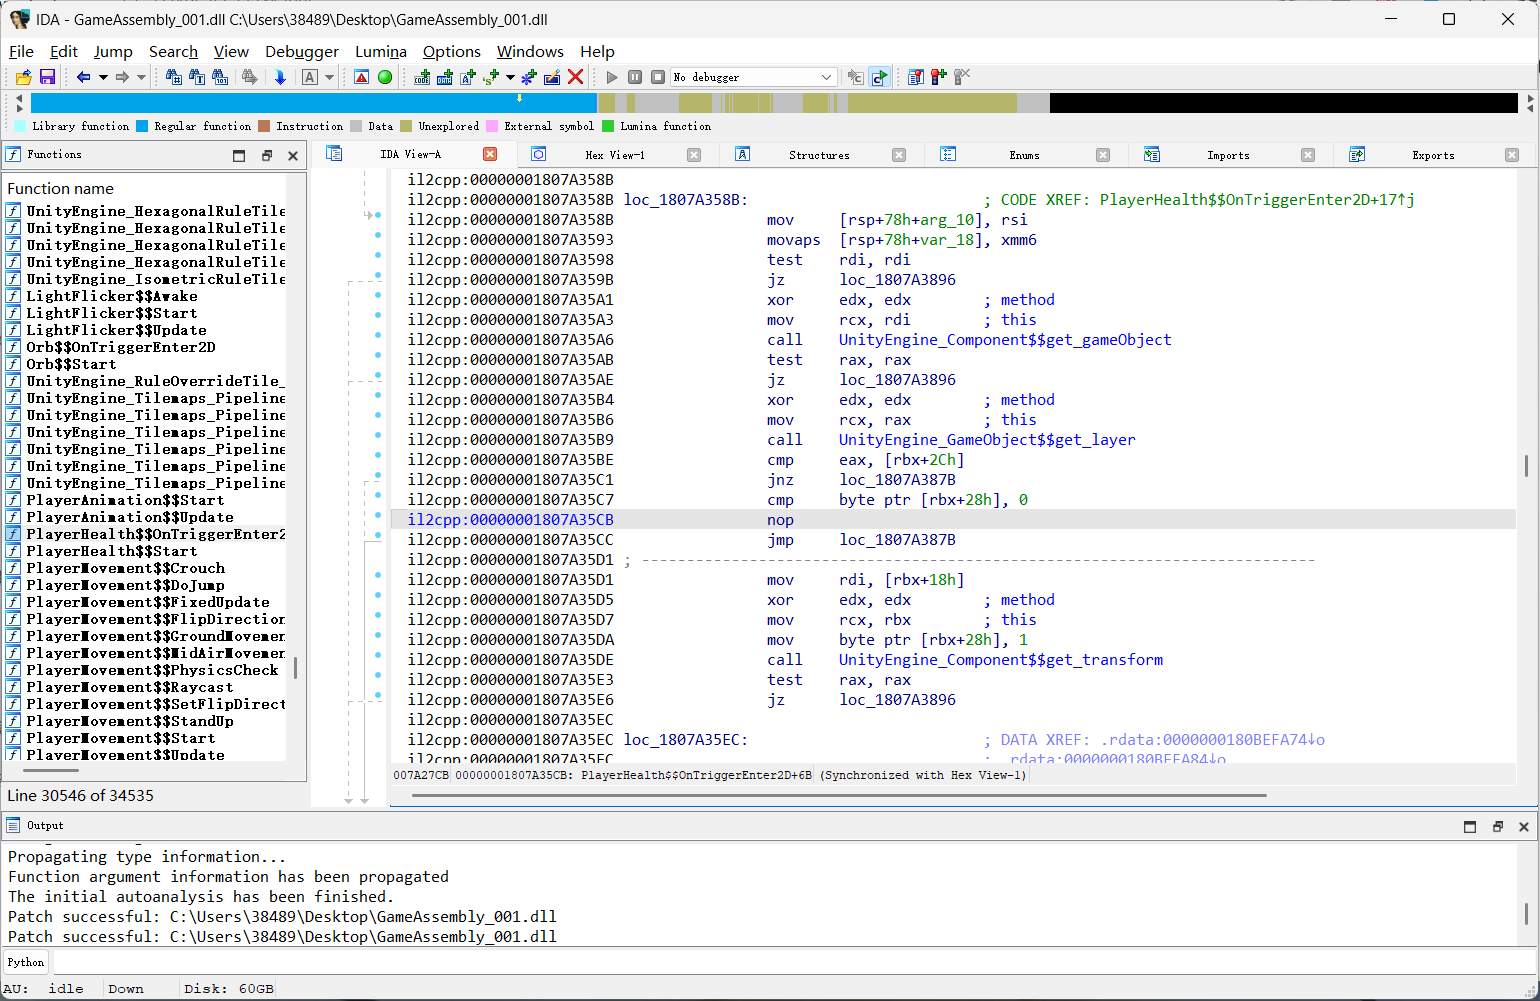Switch to the Hex View-1 tab
The image size is (1540, 1001).
pos(615,155)
